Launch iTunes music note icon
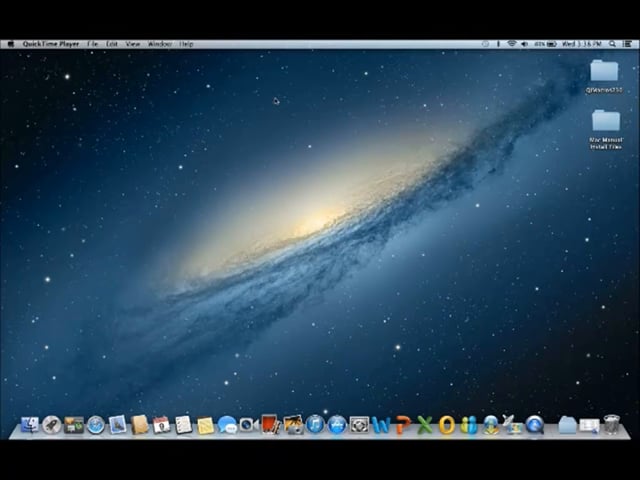 pos(315,425)
